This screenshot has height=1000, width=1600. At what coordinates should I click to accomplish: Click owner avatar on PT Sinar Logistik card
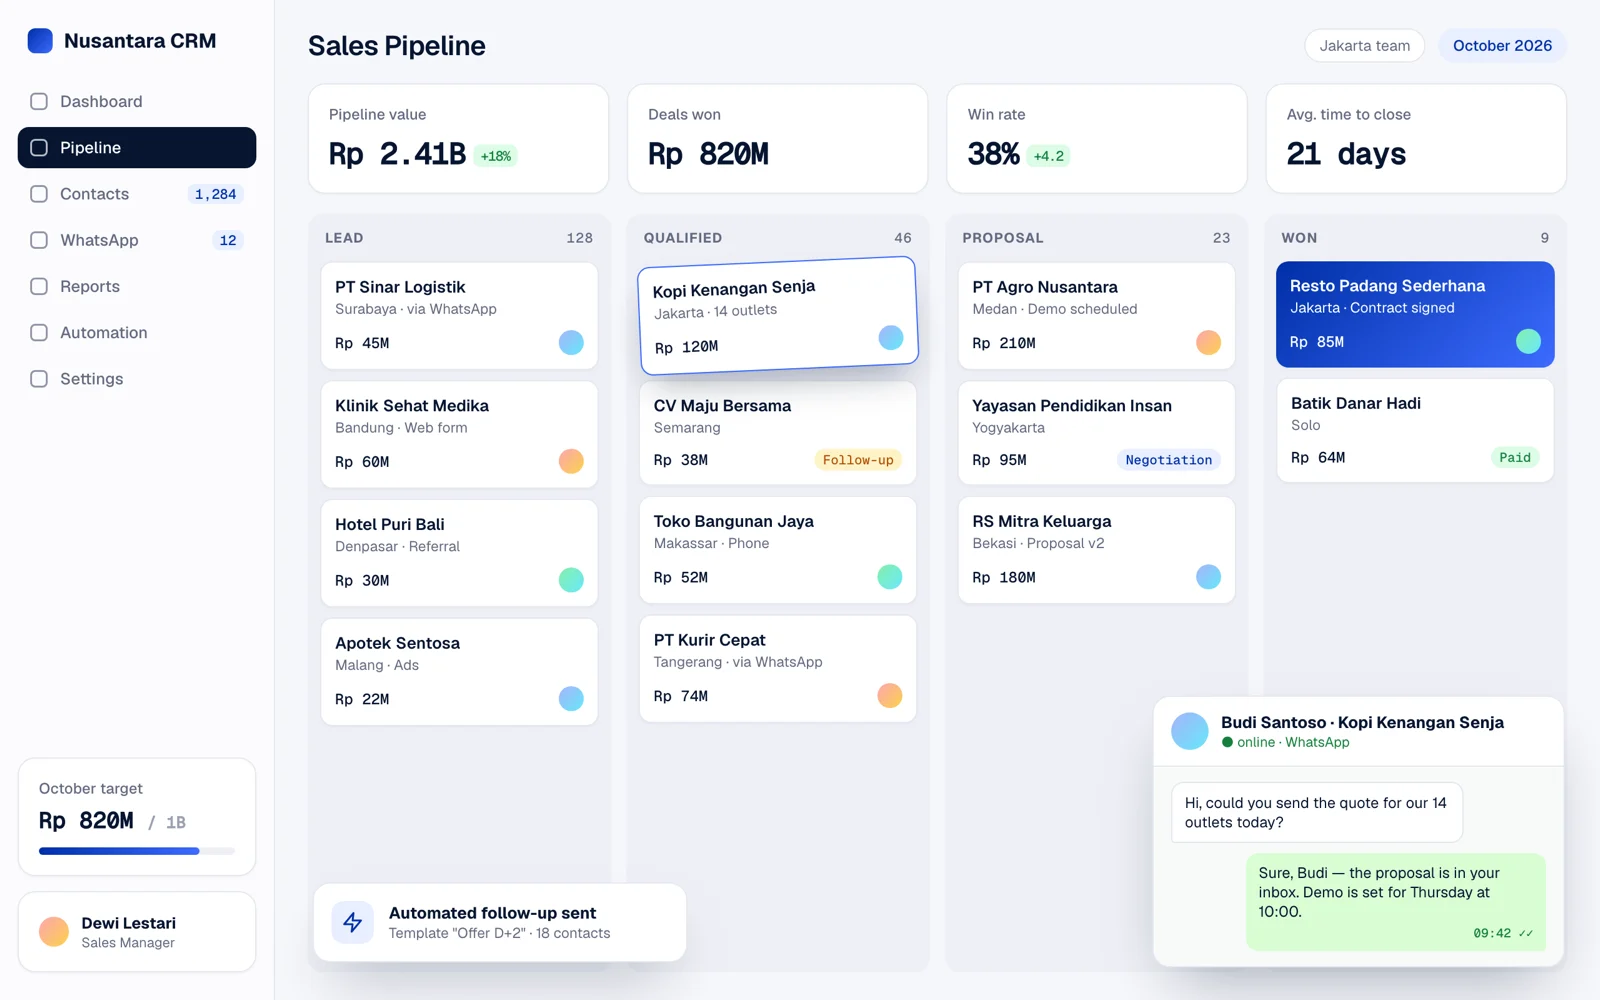pos(571,342)
